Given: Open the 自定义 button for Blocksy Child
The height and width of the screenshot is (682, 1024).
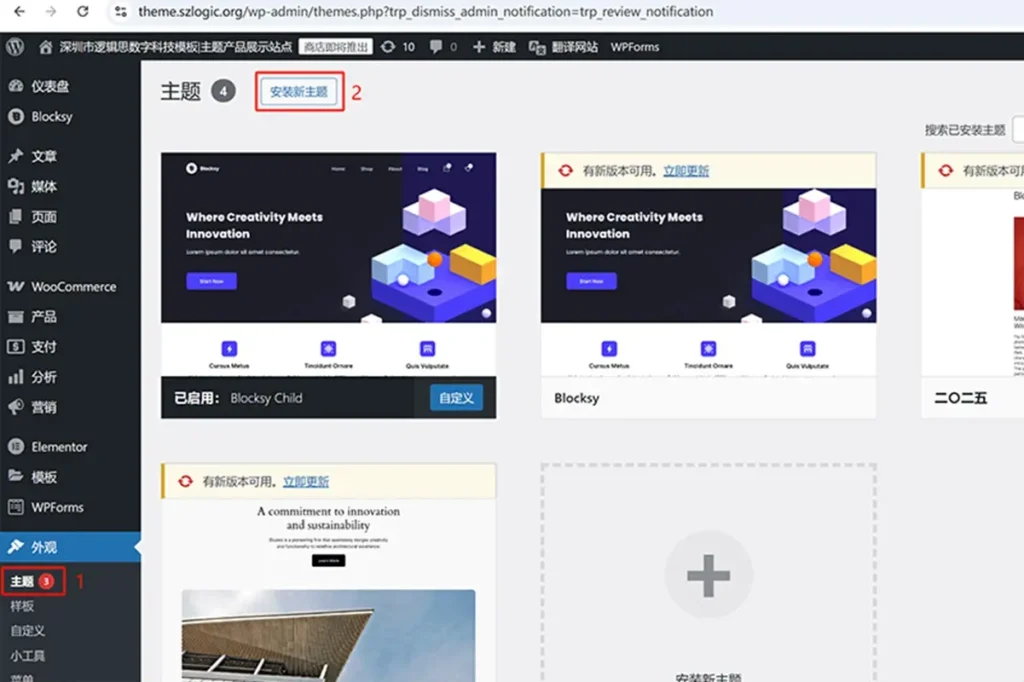Looking at the screenshot, I should coord(459,398).
